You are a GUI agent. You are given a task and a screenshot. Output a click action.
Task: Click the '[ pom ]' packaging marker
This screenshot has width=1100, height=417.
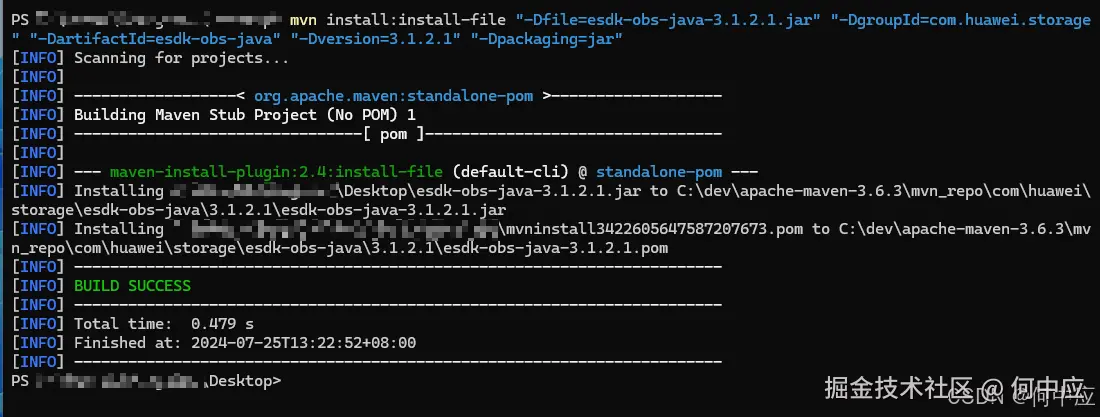coord(394,134)
